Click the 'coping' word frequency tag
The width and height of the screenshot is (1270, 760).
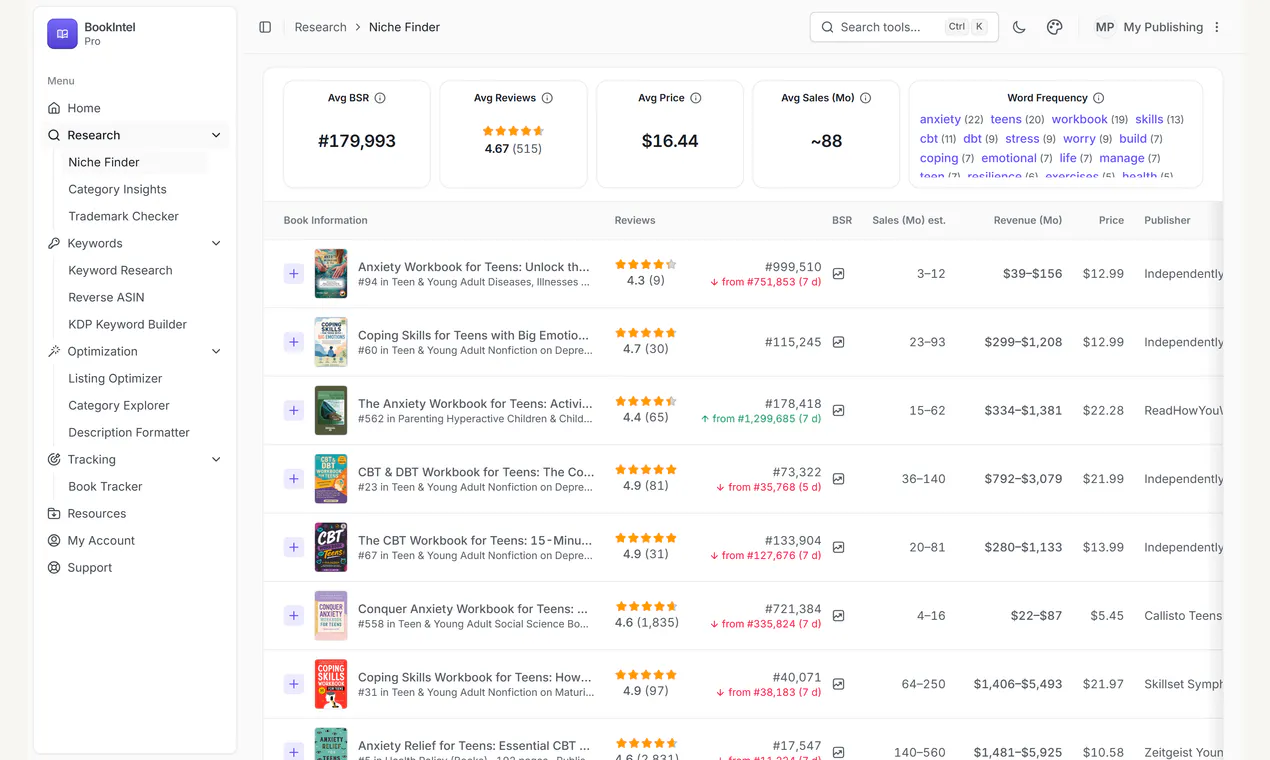[x=939, y=158]
